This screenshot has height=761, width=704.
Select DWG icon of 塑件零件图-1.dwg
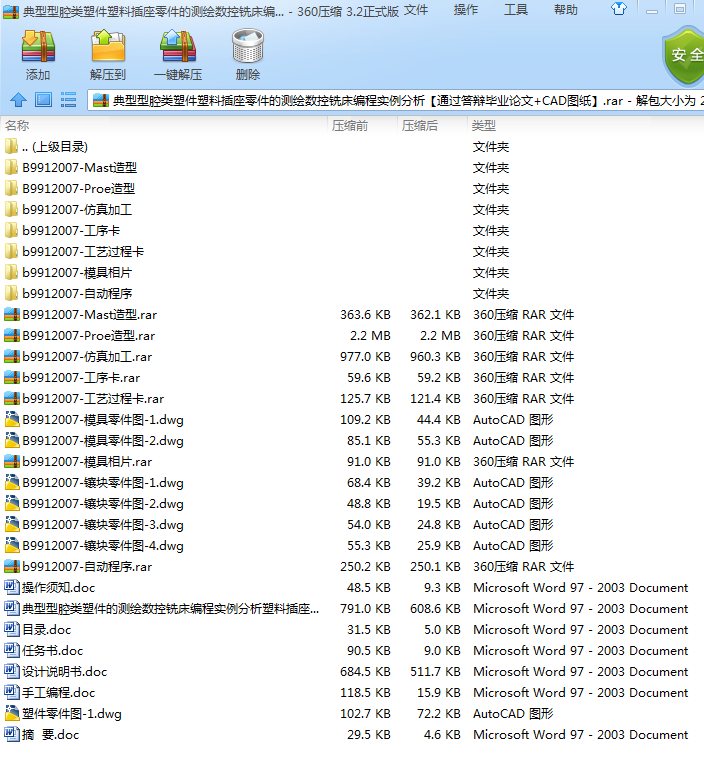pos(12,713)
